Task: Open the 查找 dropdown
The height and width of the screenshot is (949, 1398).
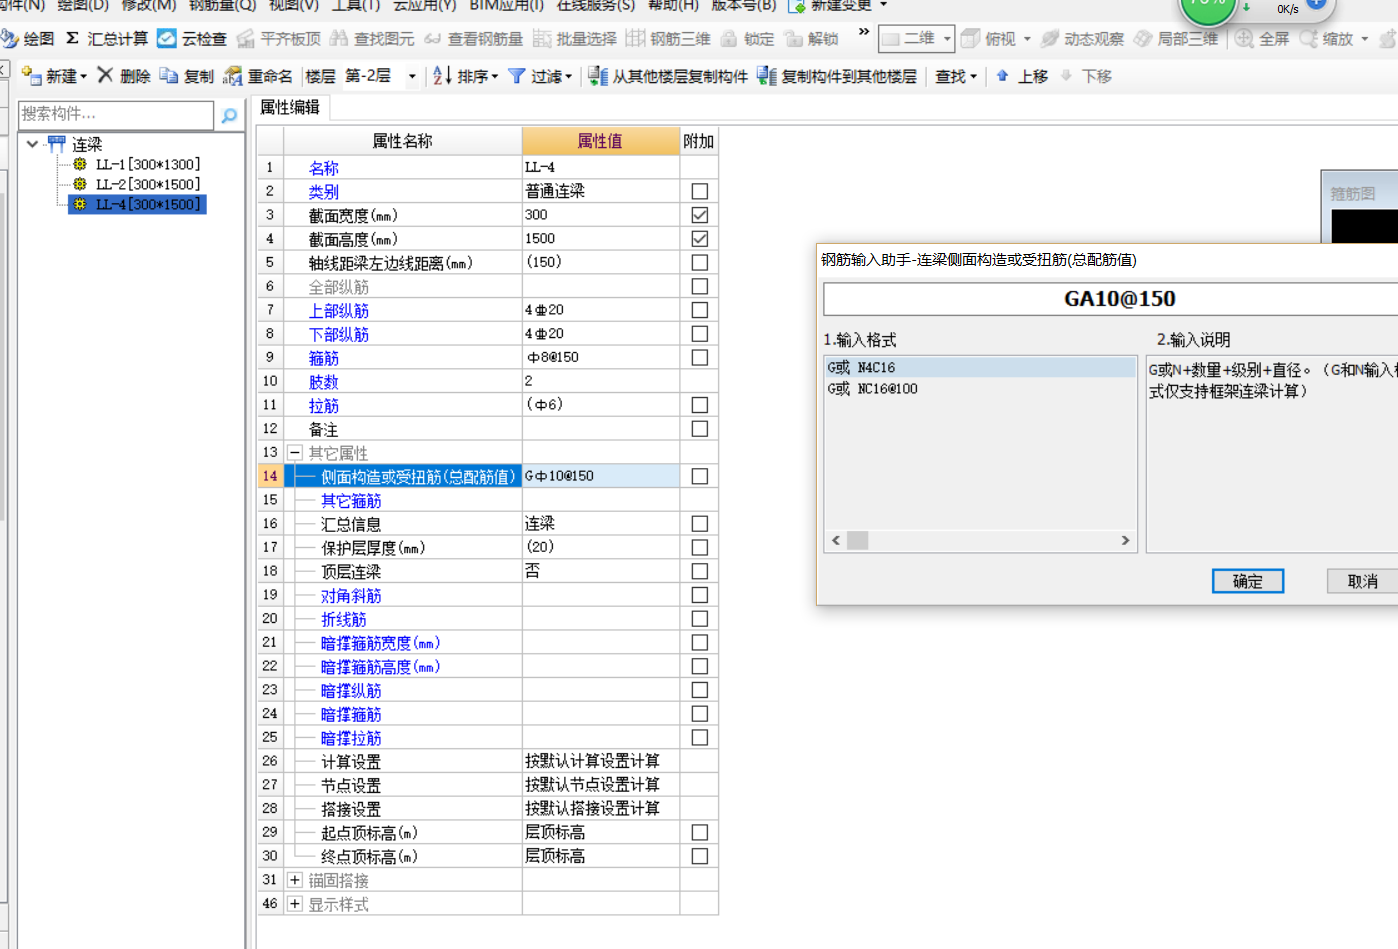Action: 955,76
